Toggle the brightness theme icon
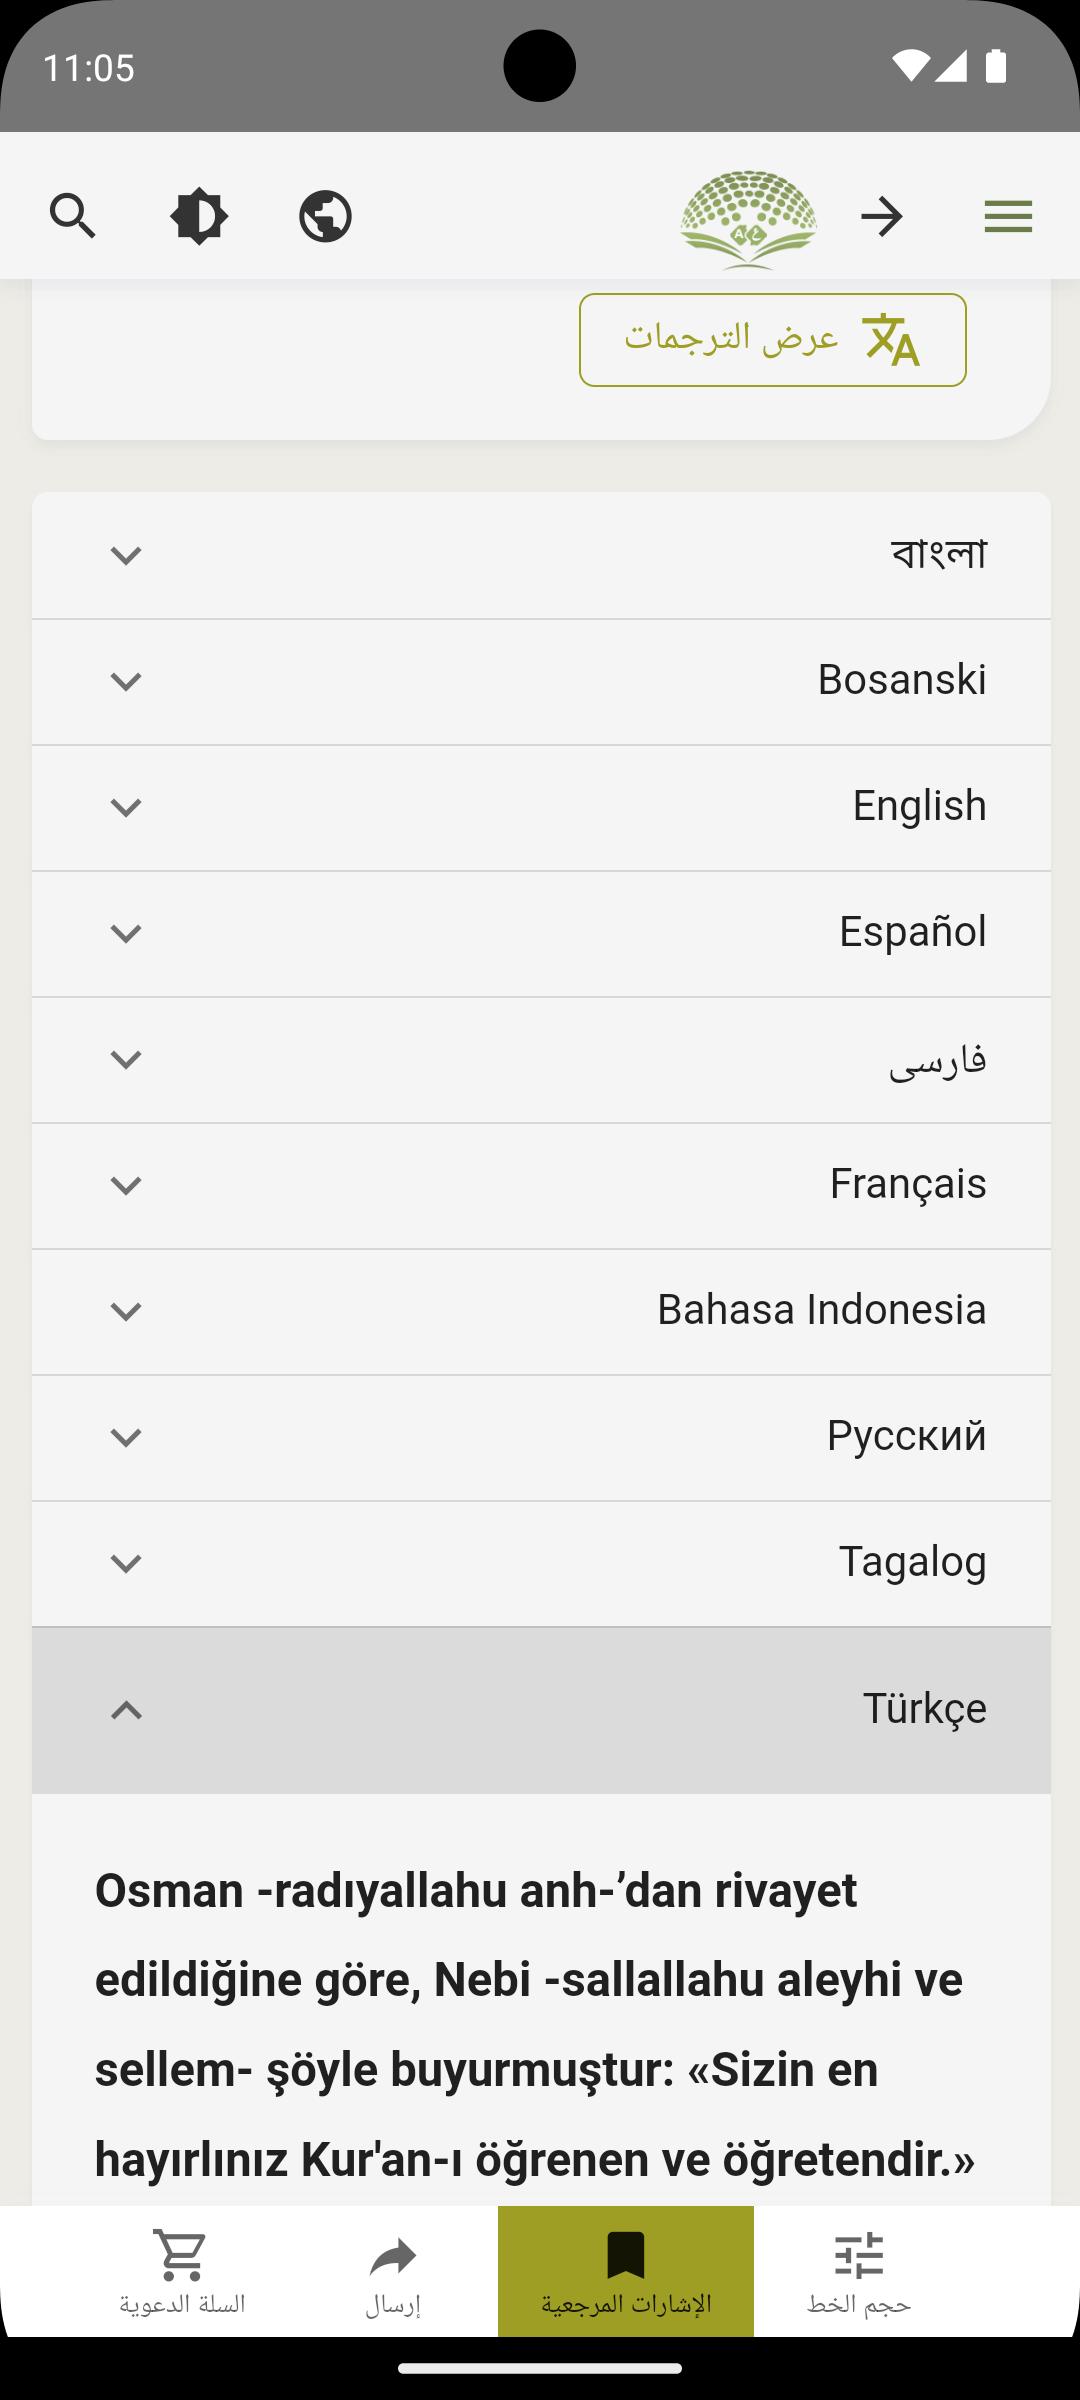The image size is (1080, 2400). pos(199,216)
